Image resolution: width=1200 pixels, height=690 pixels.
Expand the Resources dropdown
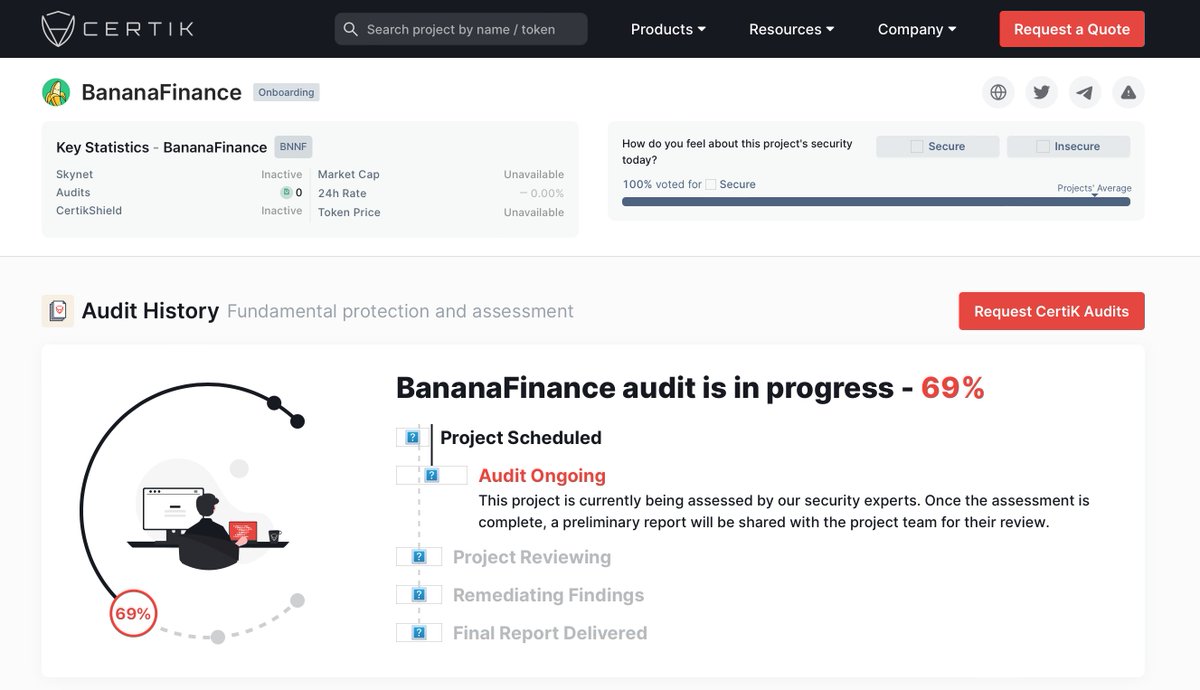coord(790,29)
